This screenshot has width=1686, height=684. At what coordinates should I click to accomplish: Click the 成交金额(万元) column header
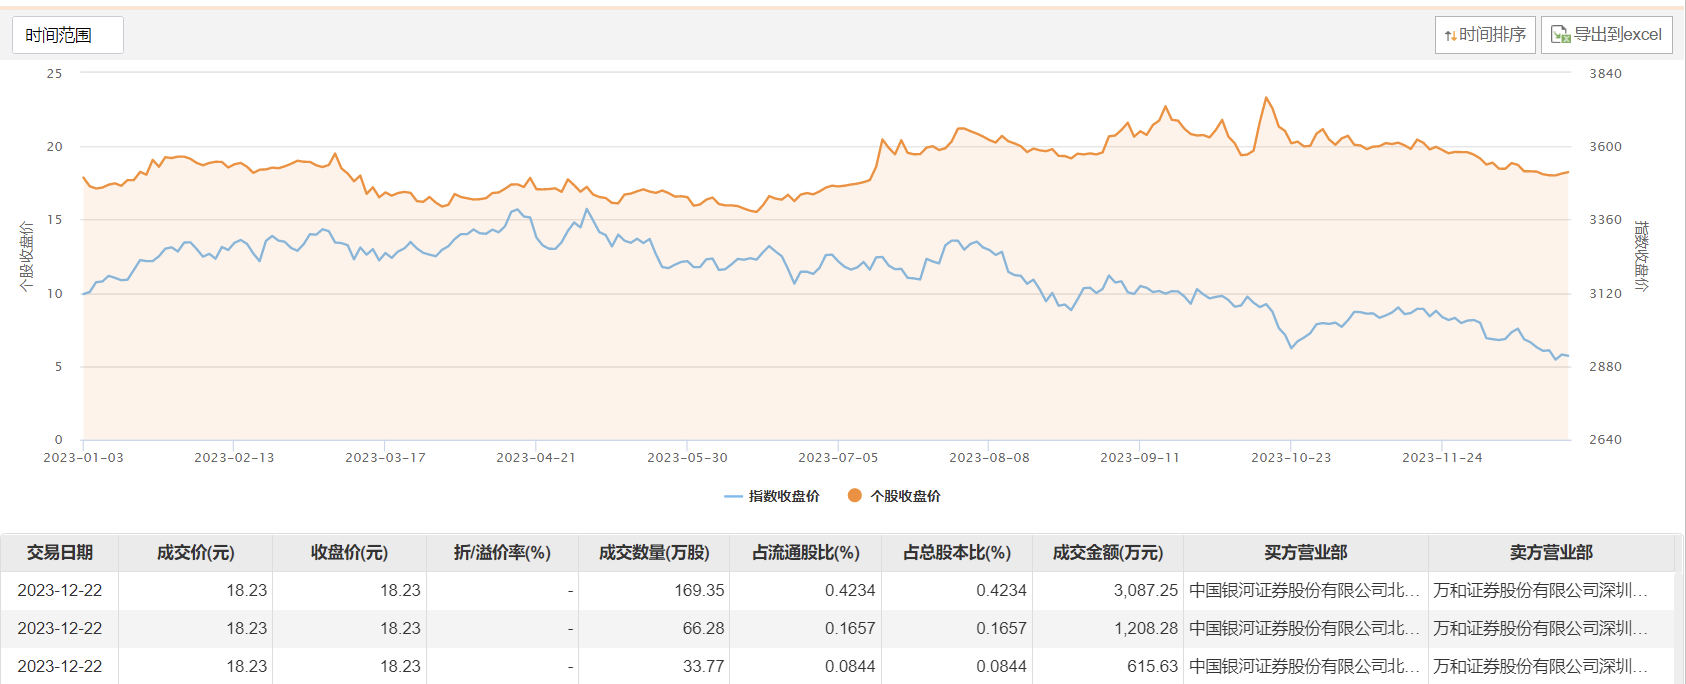tap(1108, 553)
